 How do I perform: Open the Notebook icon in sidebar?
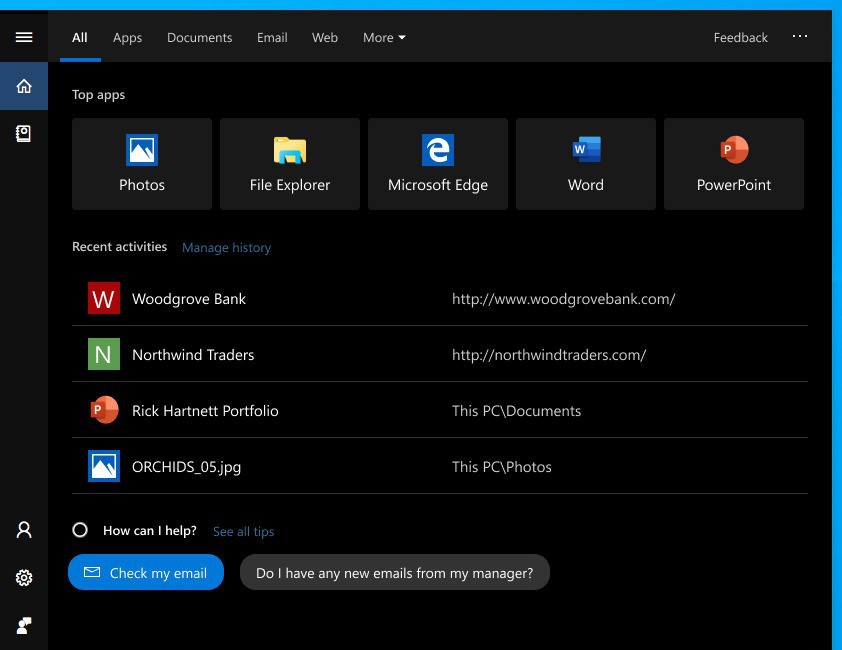(24, 133)
